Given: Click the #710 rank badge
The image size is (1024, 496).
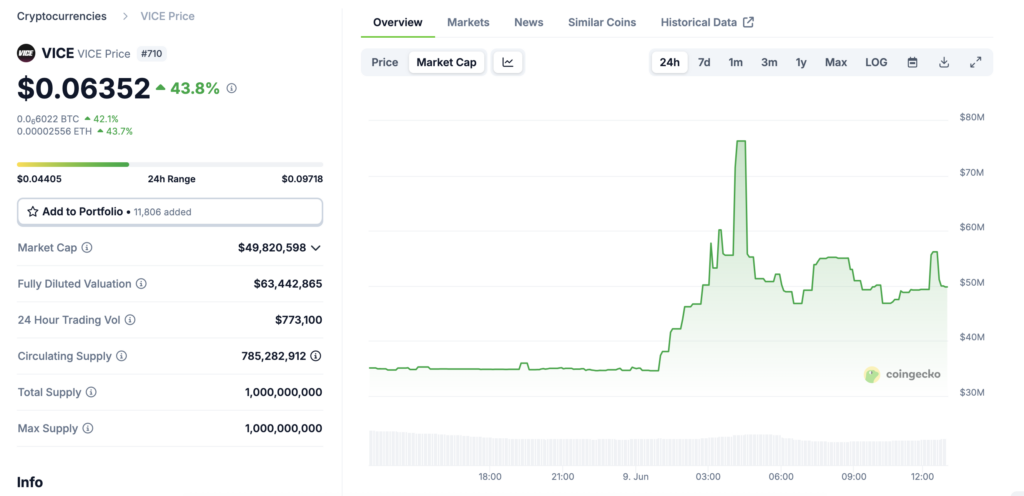Looking at the screenshot, I should pyautogui.click(x=152, y=54).
